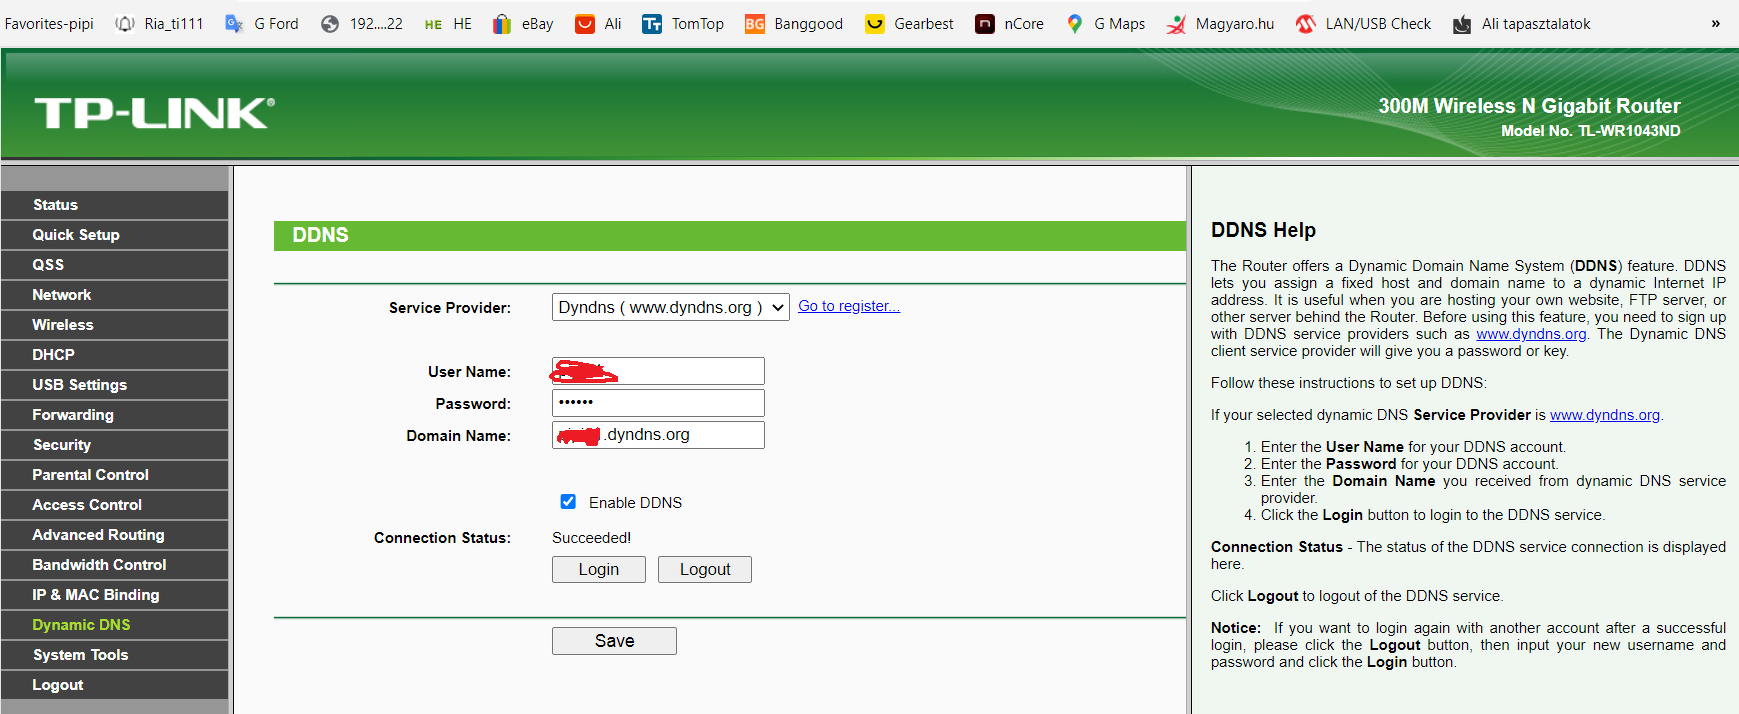Click Logout in the sidebar menu
Image resolution: width=1739 pixels, height=714 pixels.
point(115,685)
